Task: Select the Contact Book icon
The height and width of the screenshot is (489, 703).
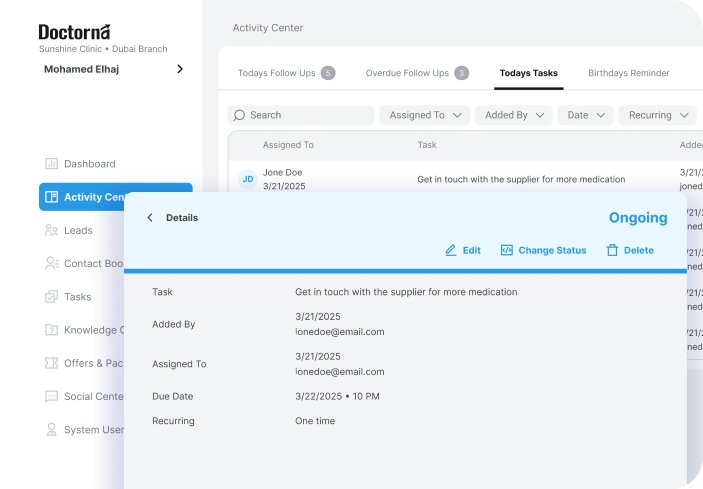Action: click(51, 263)
